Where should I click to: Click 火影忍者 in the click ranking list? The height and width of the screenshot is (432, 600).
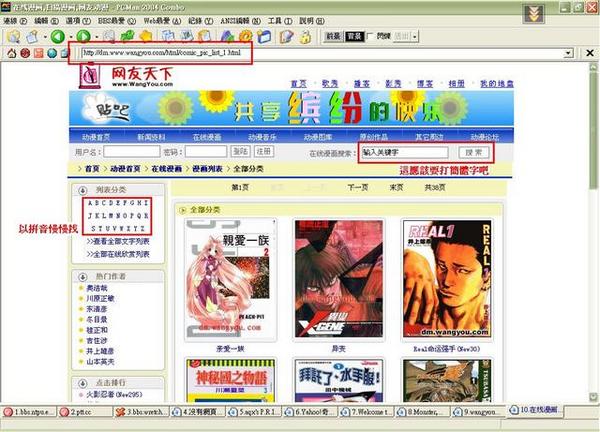(114, 394)
